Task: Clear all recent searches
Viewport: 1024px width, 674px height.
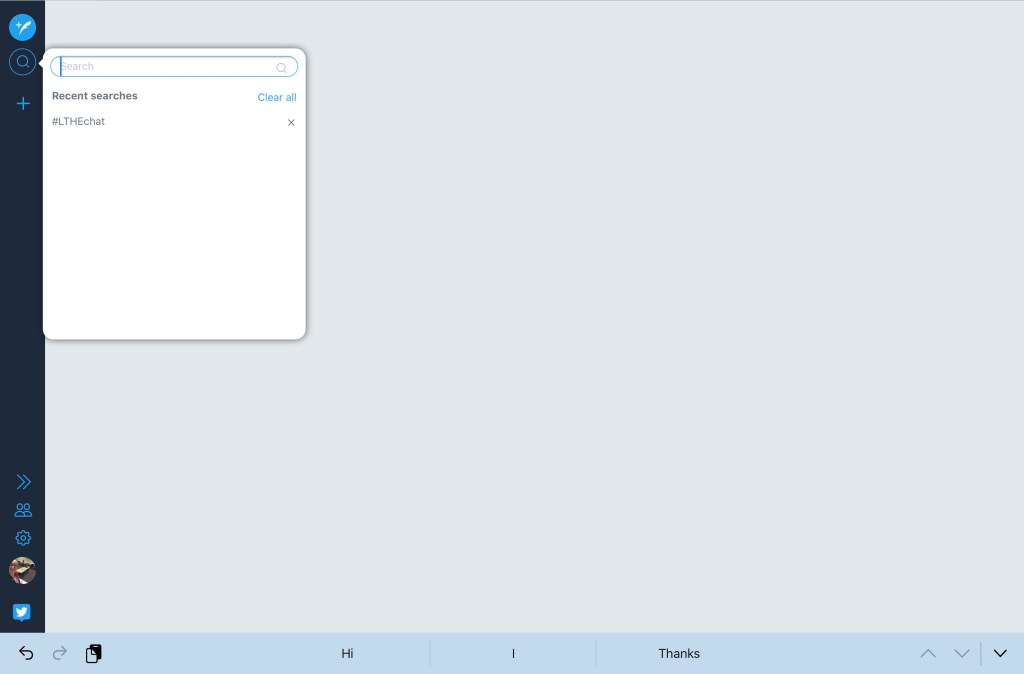Action: pos(277,97)
